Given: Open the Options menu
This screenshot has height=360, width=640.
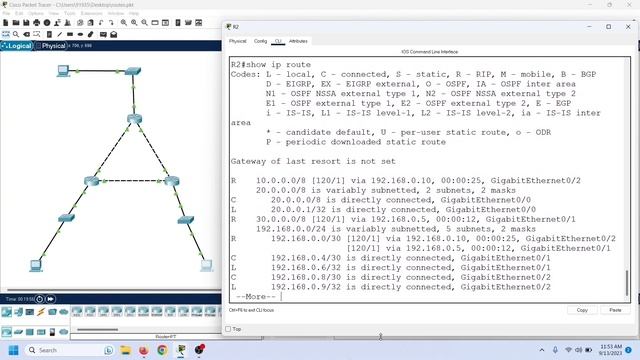Looking at the screenshot, I should click(36, 13).
